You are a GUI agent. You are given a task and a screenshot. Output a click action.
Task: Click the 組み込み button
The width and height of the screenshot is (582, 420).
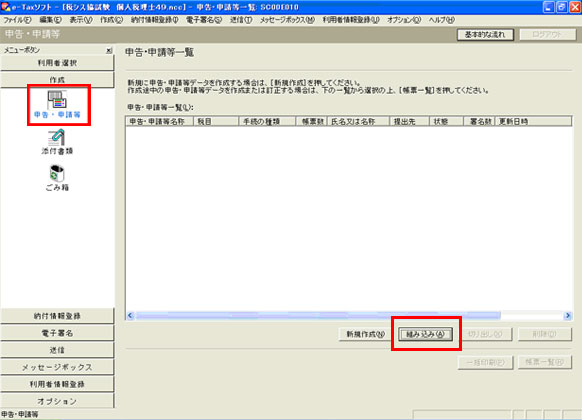(425, 334)
